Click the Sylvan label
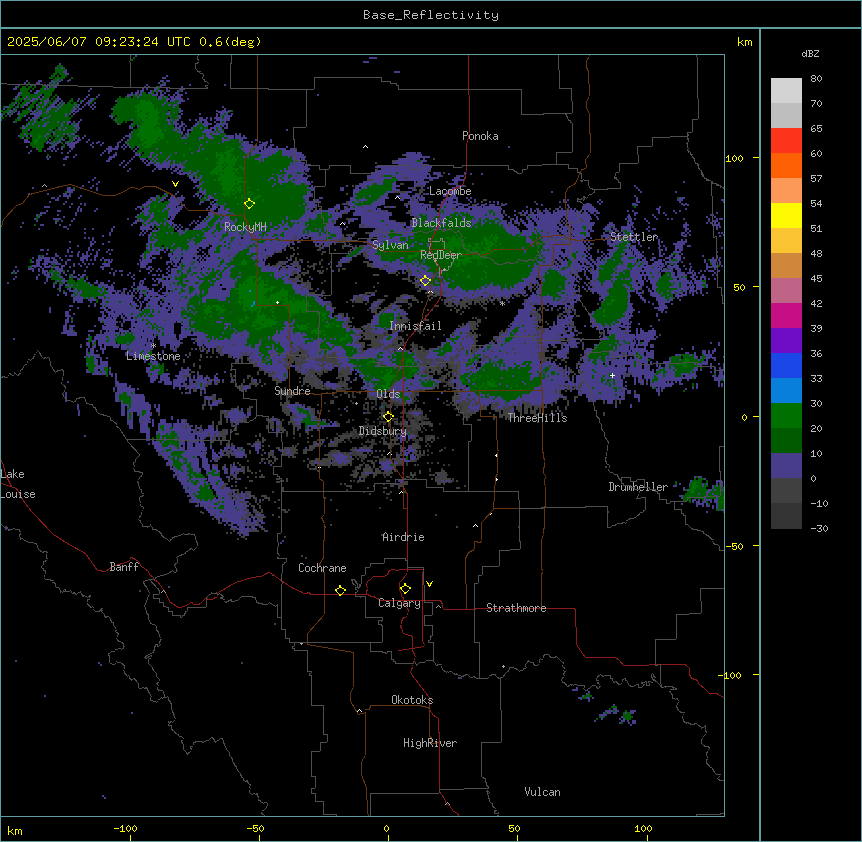Viewport: 862px width, 842px height. point(390,245)
